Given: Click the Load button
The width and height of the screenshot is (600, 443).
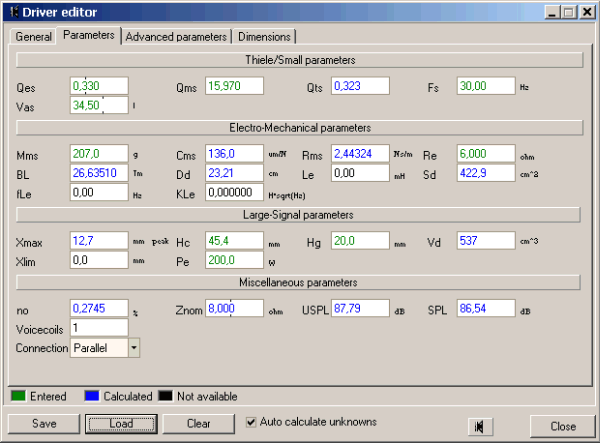Looking at the screenshot, I should (x=120, y=424).
